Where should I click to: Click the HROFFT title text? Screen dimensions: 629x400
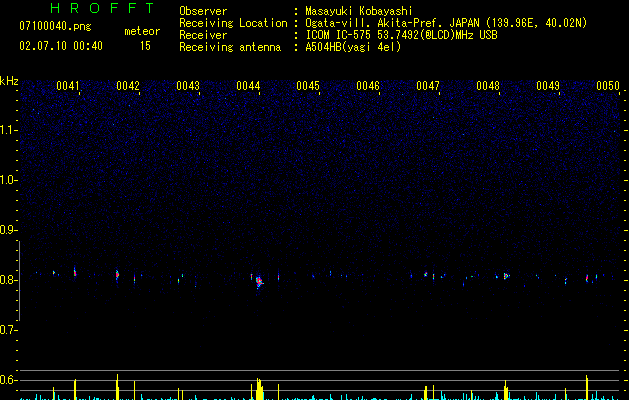coord(103,8)
